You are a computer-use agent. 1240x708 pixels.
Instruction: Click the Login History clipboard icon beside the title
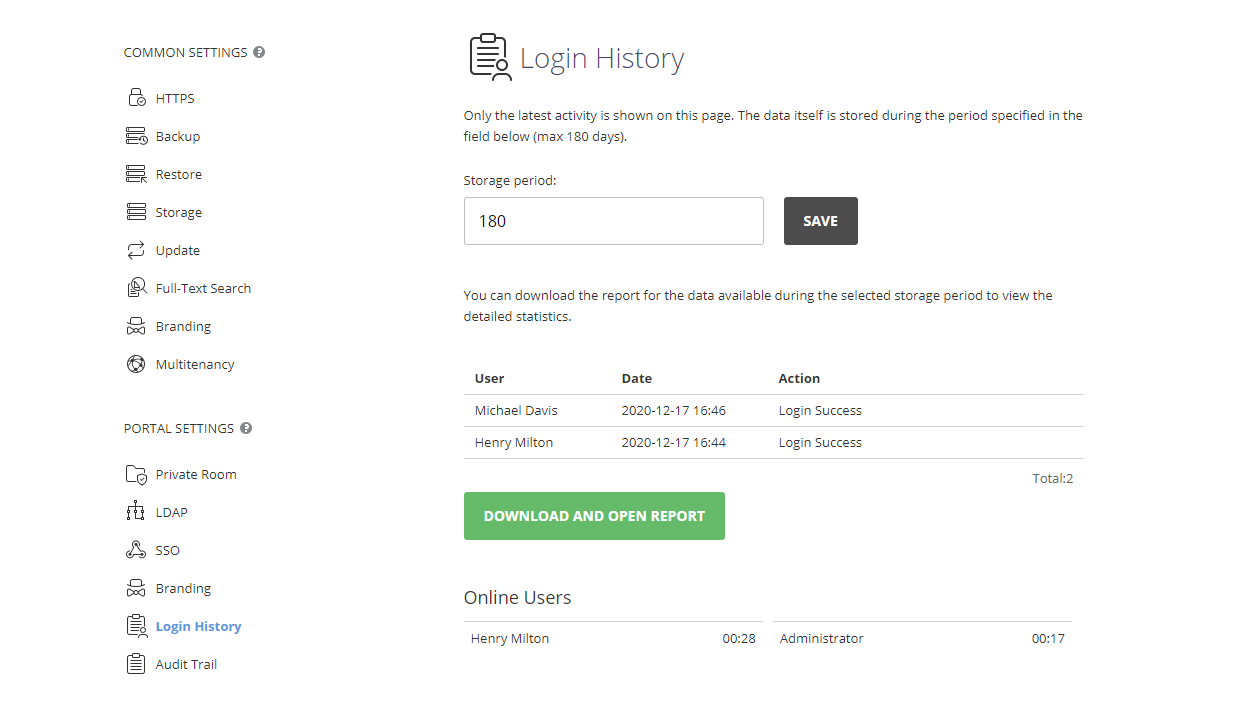(x=488, y=56)
